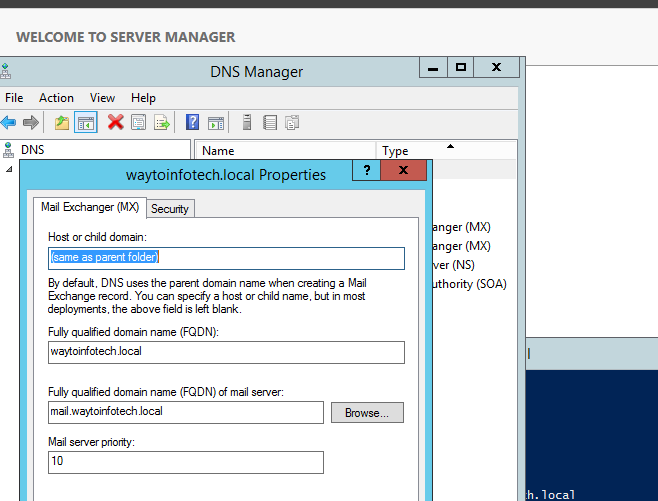This screenshot has height=501, width=658.
Task: Click the Mail server priority field
Action: (186, 462)
